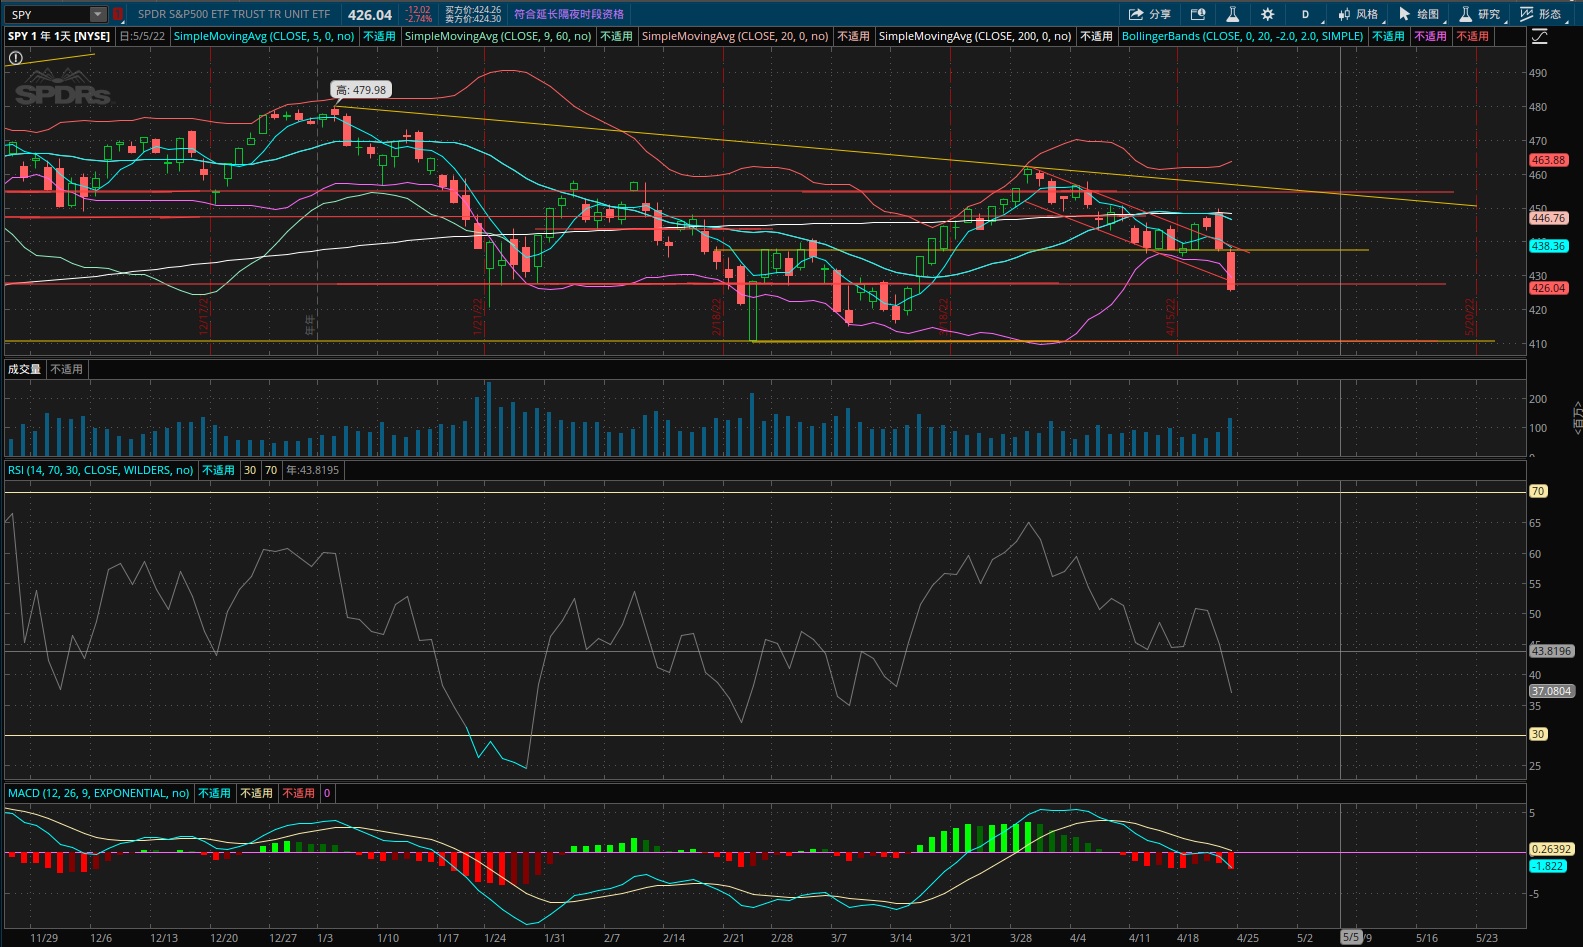Click 卖方价:424.30 ask quote

[x=473, y=19]
